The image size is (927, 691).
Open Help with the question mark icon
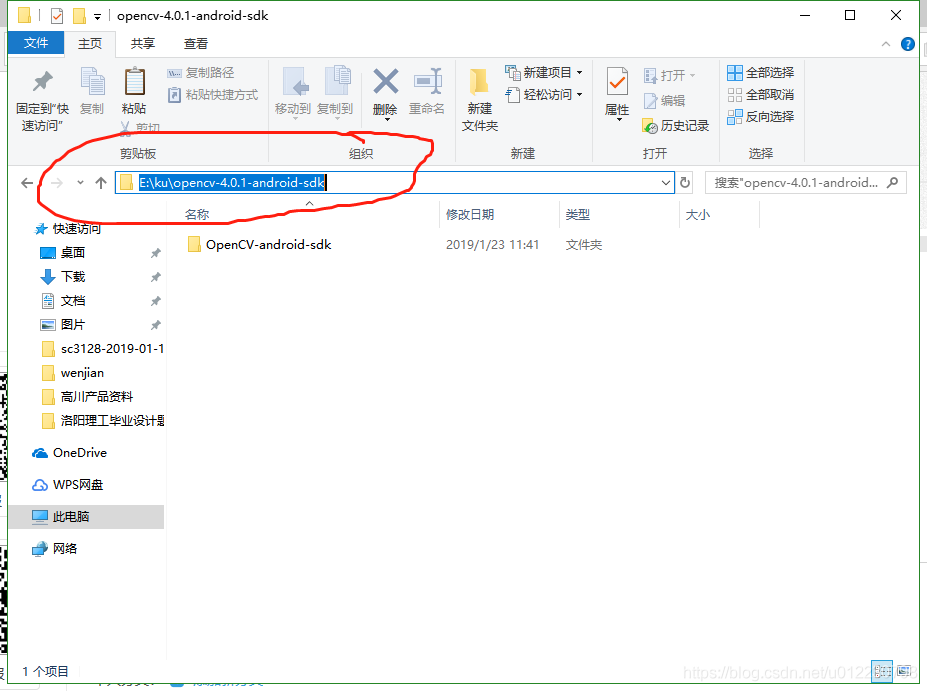coord(907,44)
